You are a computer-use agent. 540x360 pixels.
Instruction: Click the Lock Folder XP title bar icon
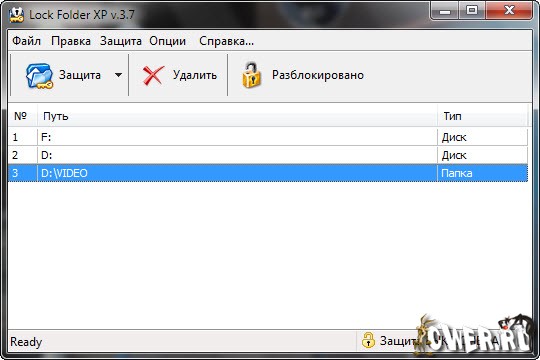16,15
